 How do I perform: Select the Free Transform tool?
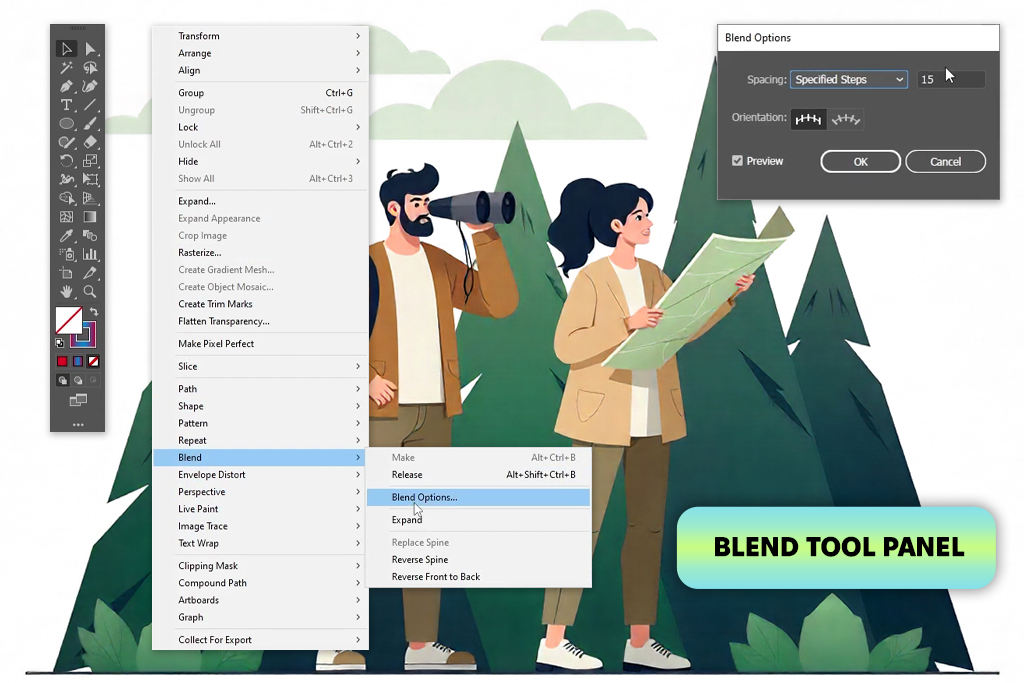(x=90, y=179)
